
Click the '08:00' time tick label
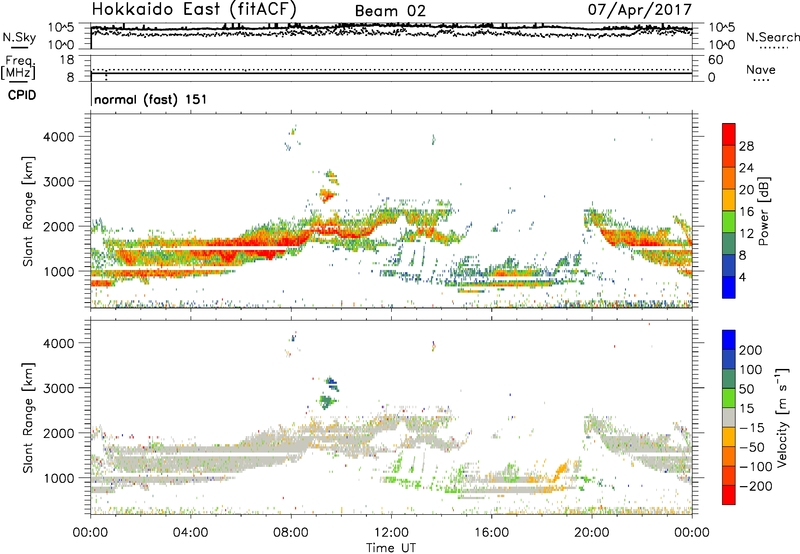click(291, 533)
